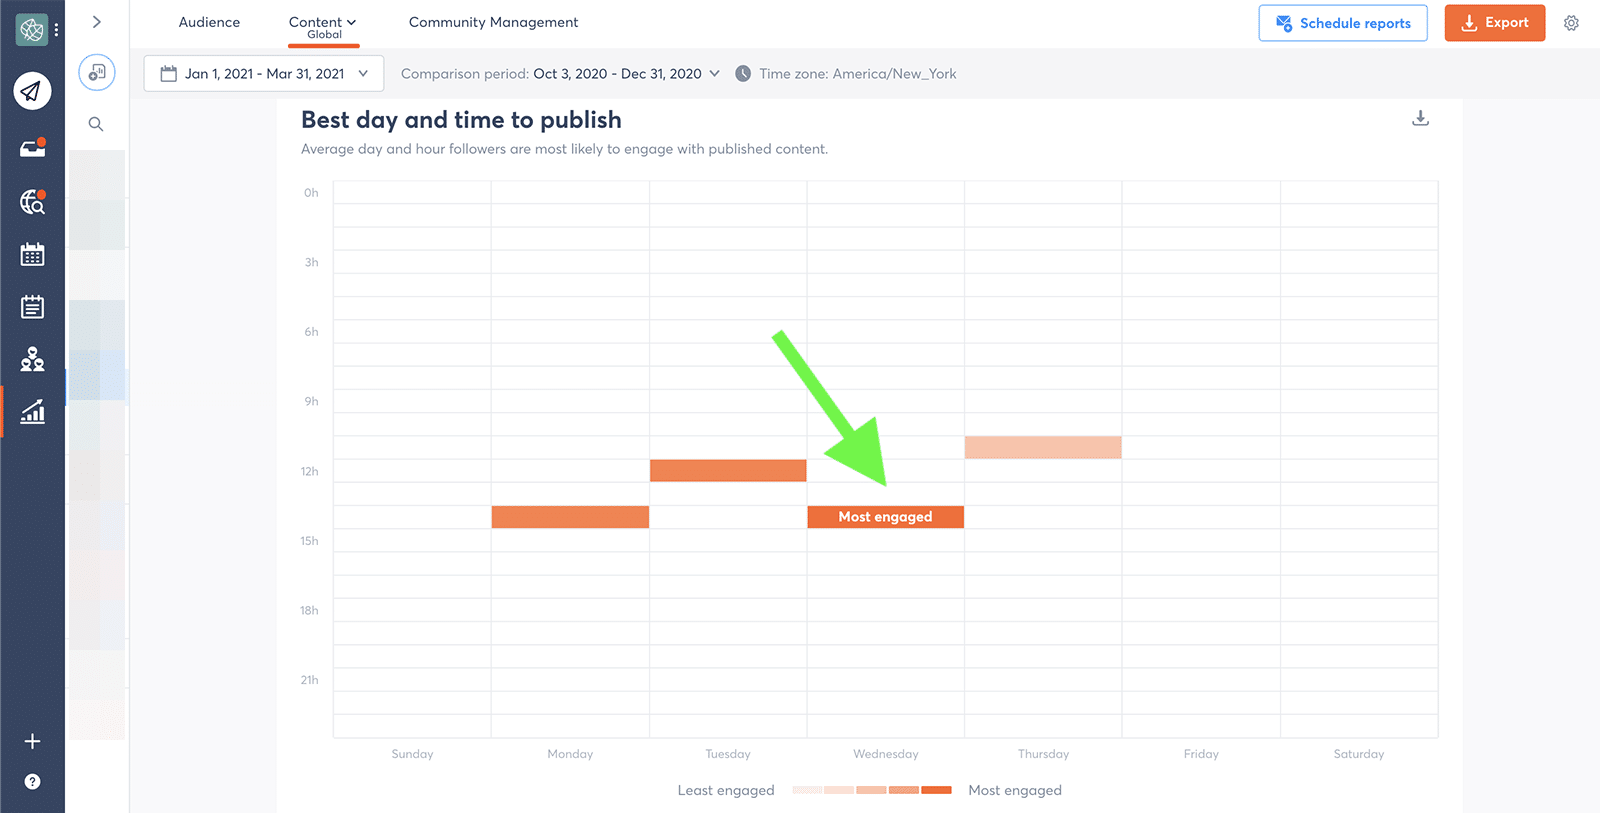Open the Publish paper plane icon

click(x=32, y=91)
